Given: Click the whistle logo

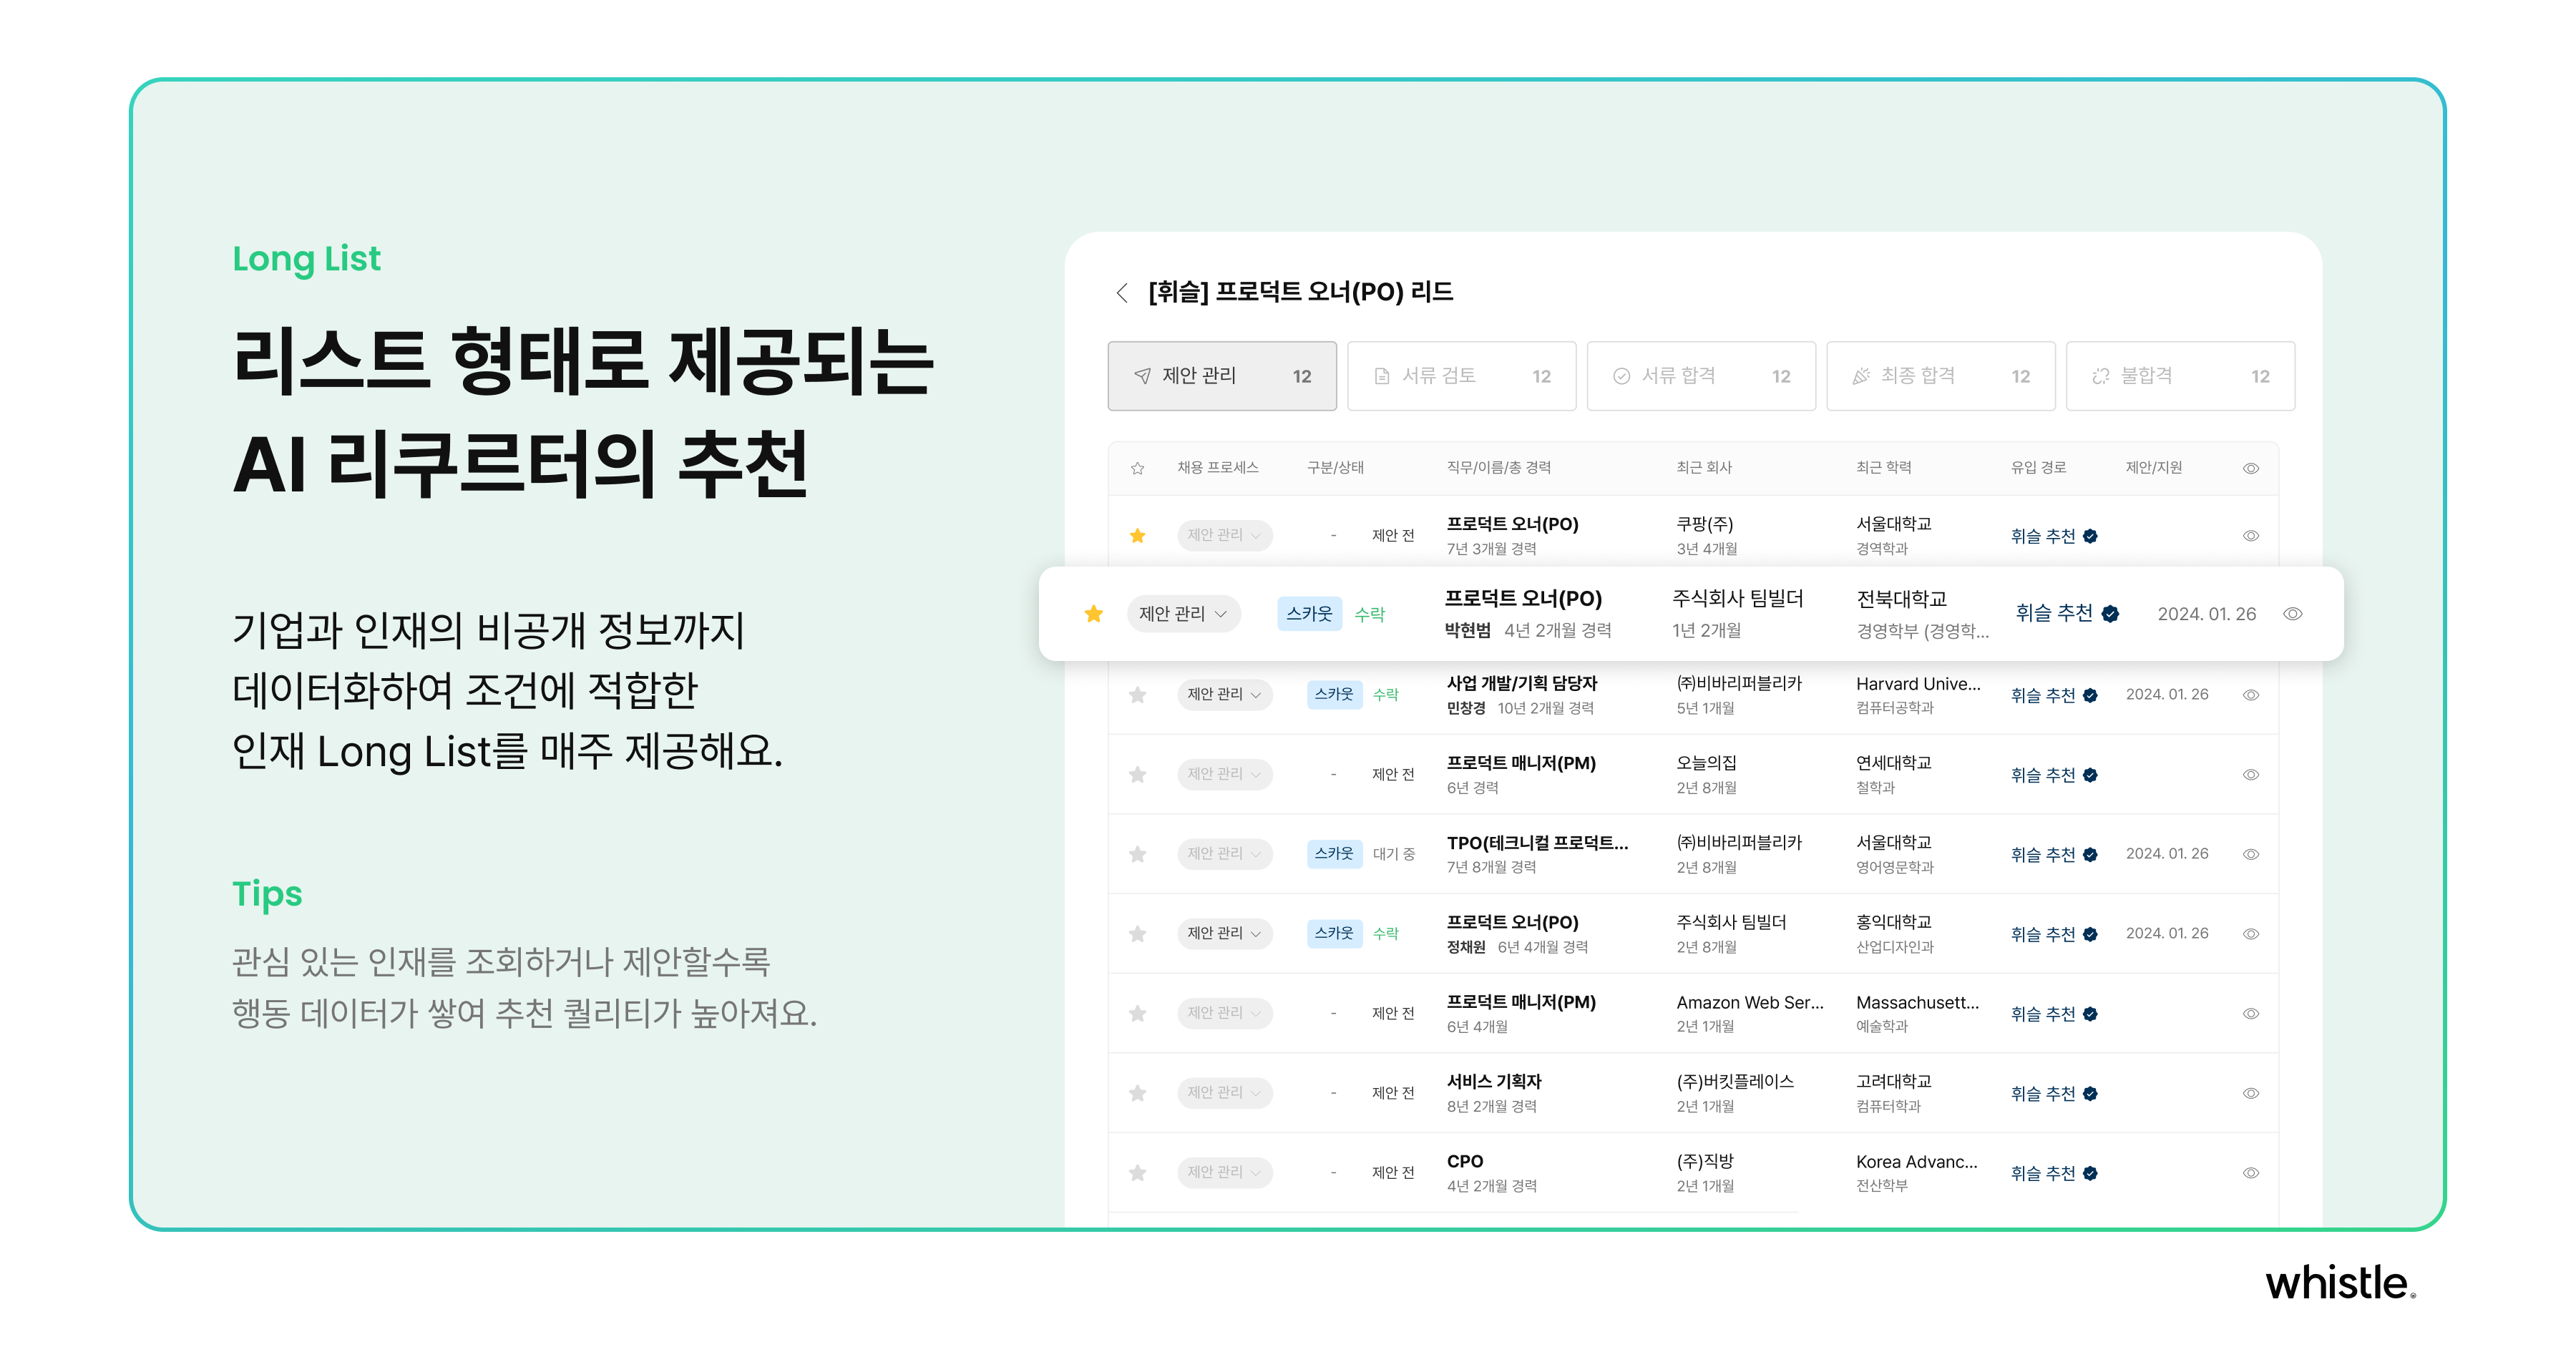Looking at the screenshot, I should point(2340,1283).
